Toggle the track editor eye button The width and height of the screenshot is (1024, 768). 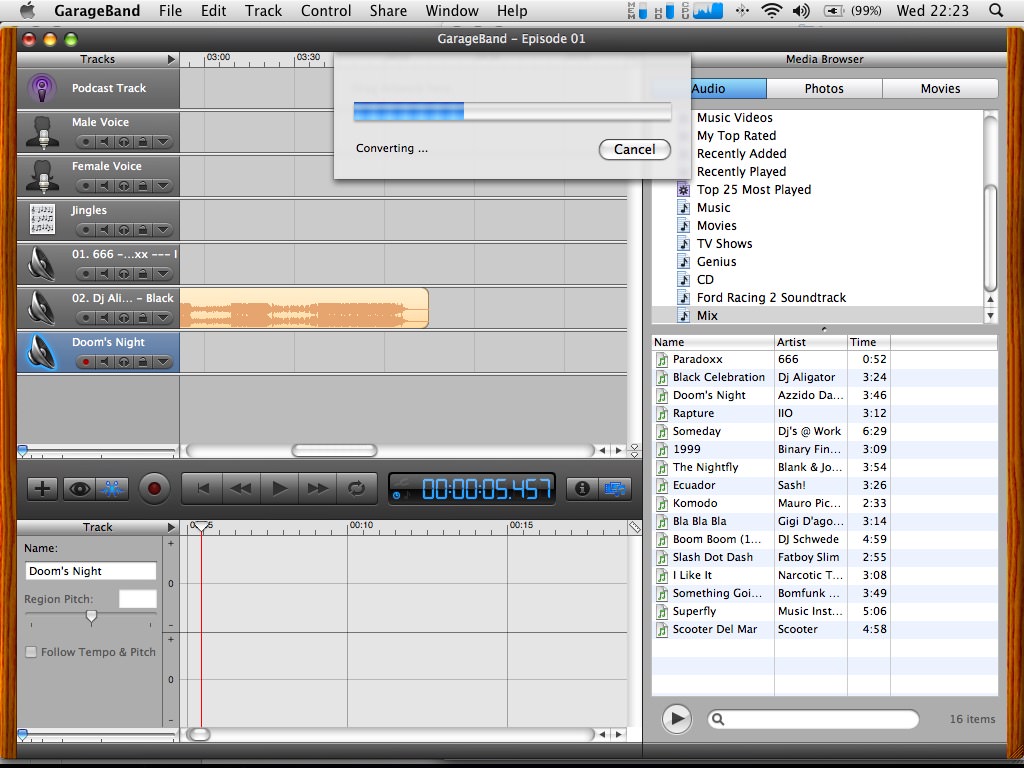click(80, 488)
